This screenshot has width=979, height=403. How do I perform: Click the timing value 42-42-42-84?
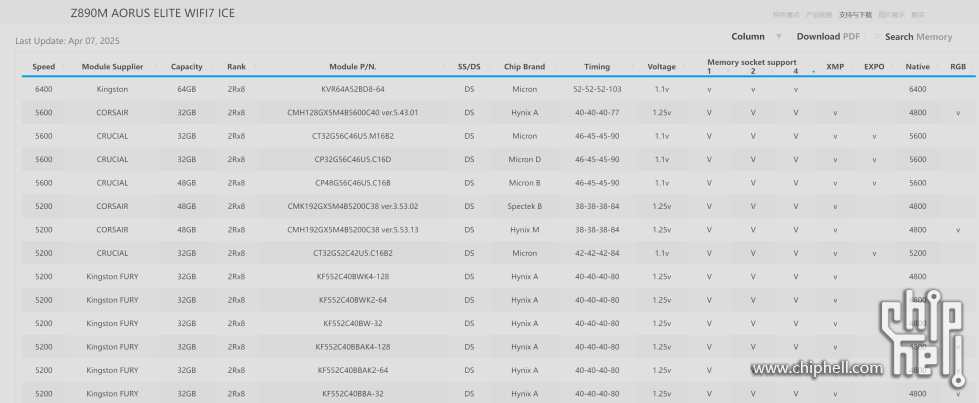coord(597,253)
